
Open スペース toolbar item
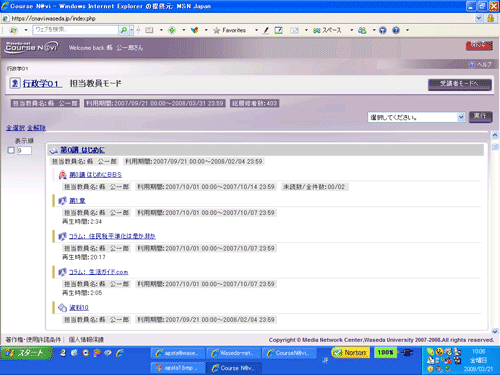[x=327, y=30]
